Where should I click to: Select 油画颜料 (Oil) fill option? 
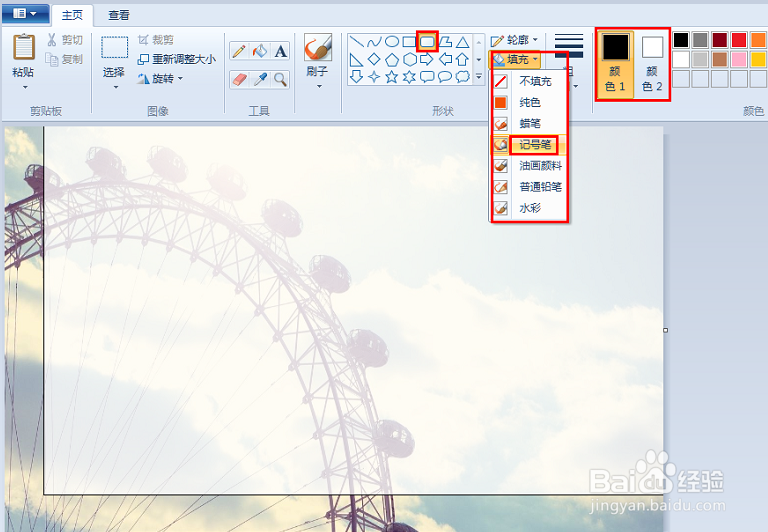coord(528,166)
